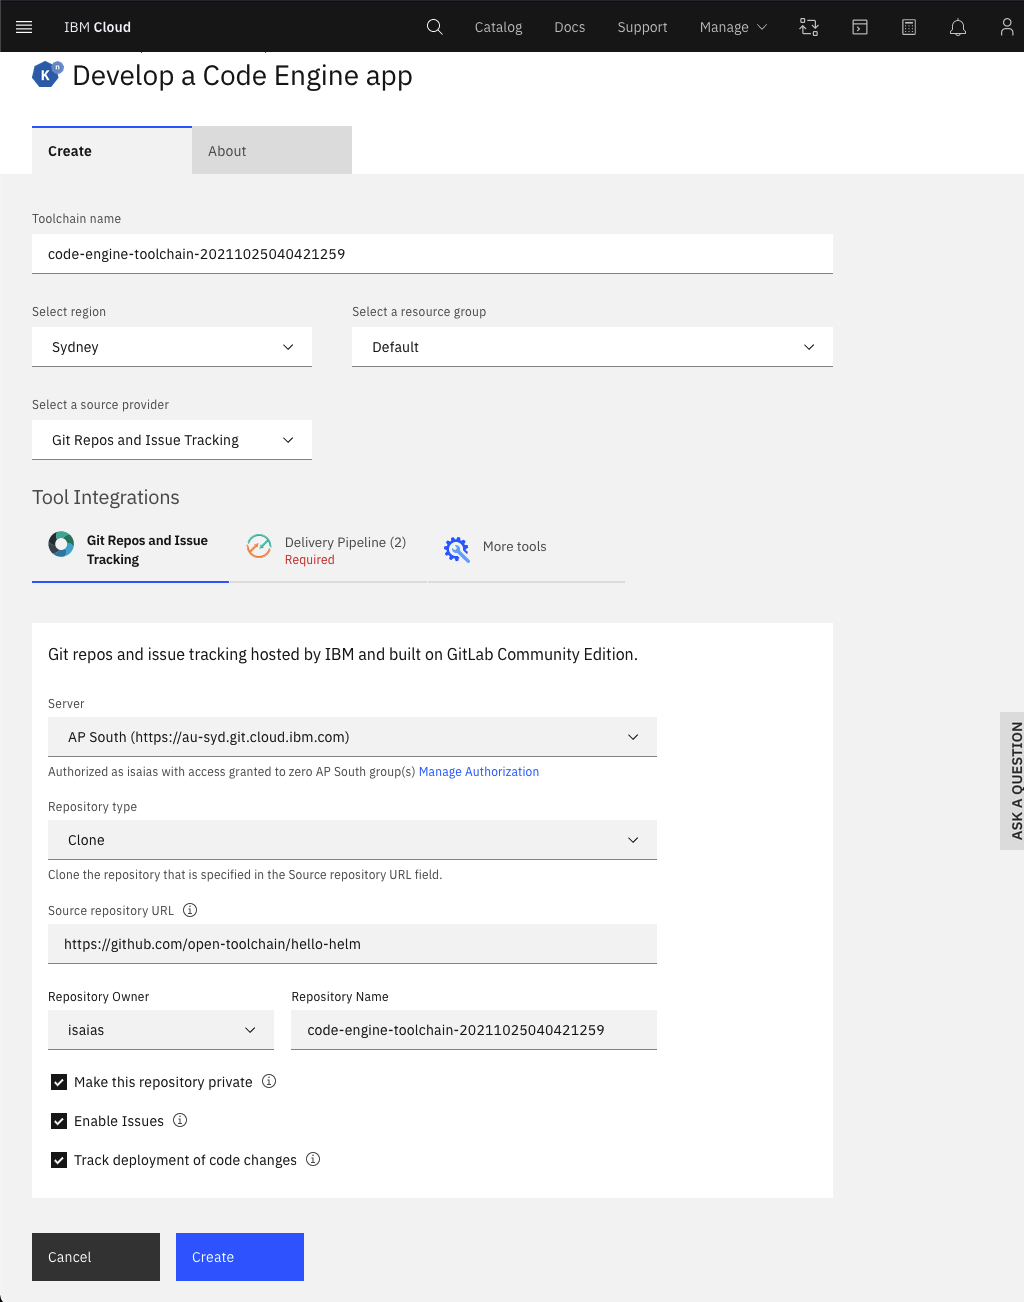Click the Manage Authorization link
The image size is (1024, 1302).
(479, 772)
